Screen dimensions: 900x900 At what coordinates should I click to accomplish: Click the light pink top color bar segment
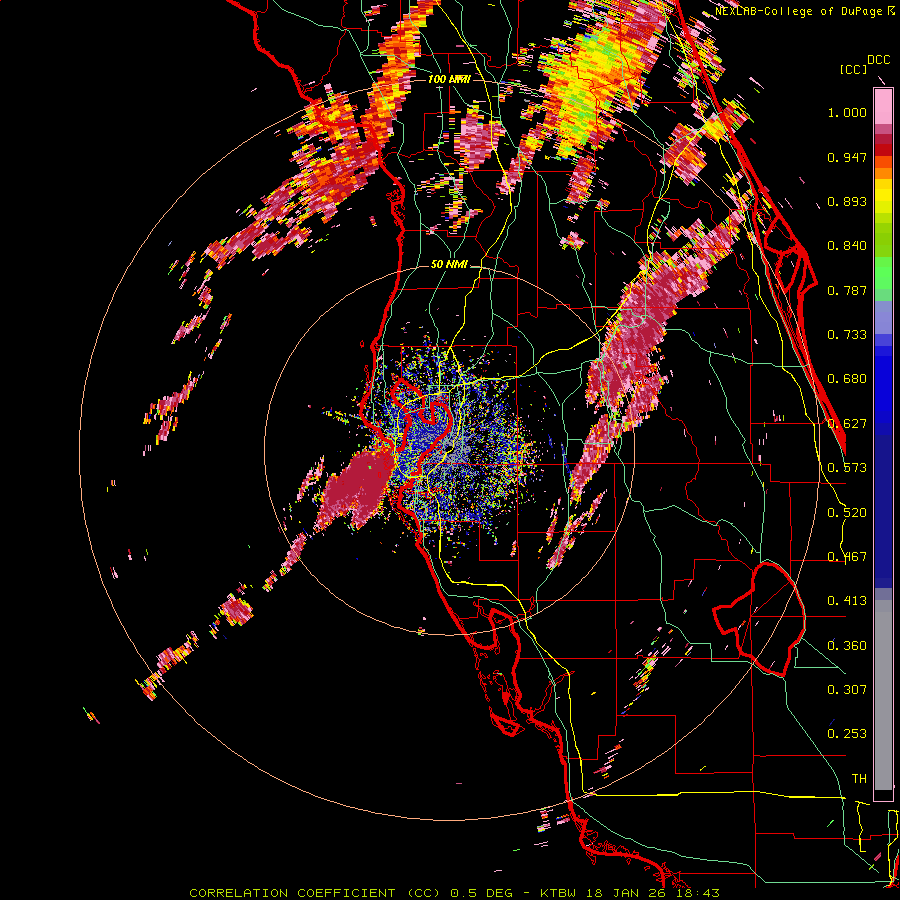[883, 106]
